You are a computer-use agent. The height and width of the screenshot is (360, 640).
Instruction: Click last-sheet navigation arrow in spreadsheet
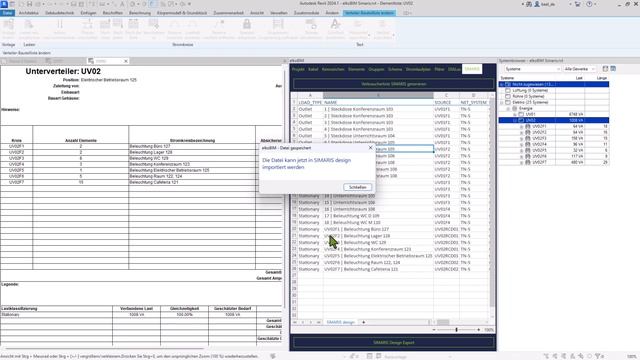click(x=319, y=322)
